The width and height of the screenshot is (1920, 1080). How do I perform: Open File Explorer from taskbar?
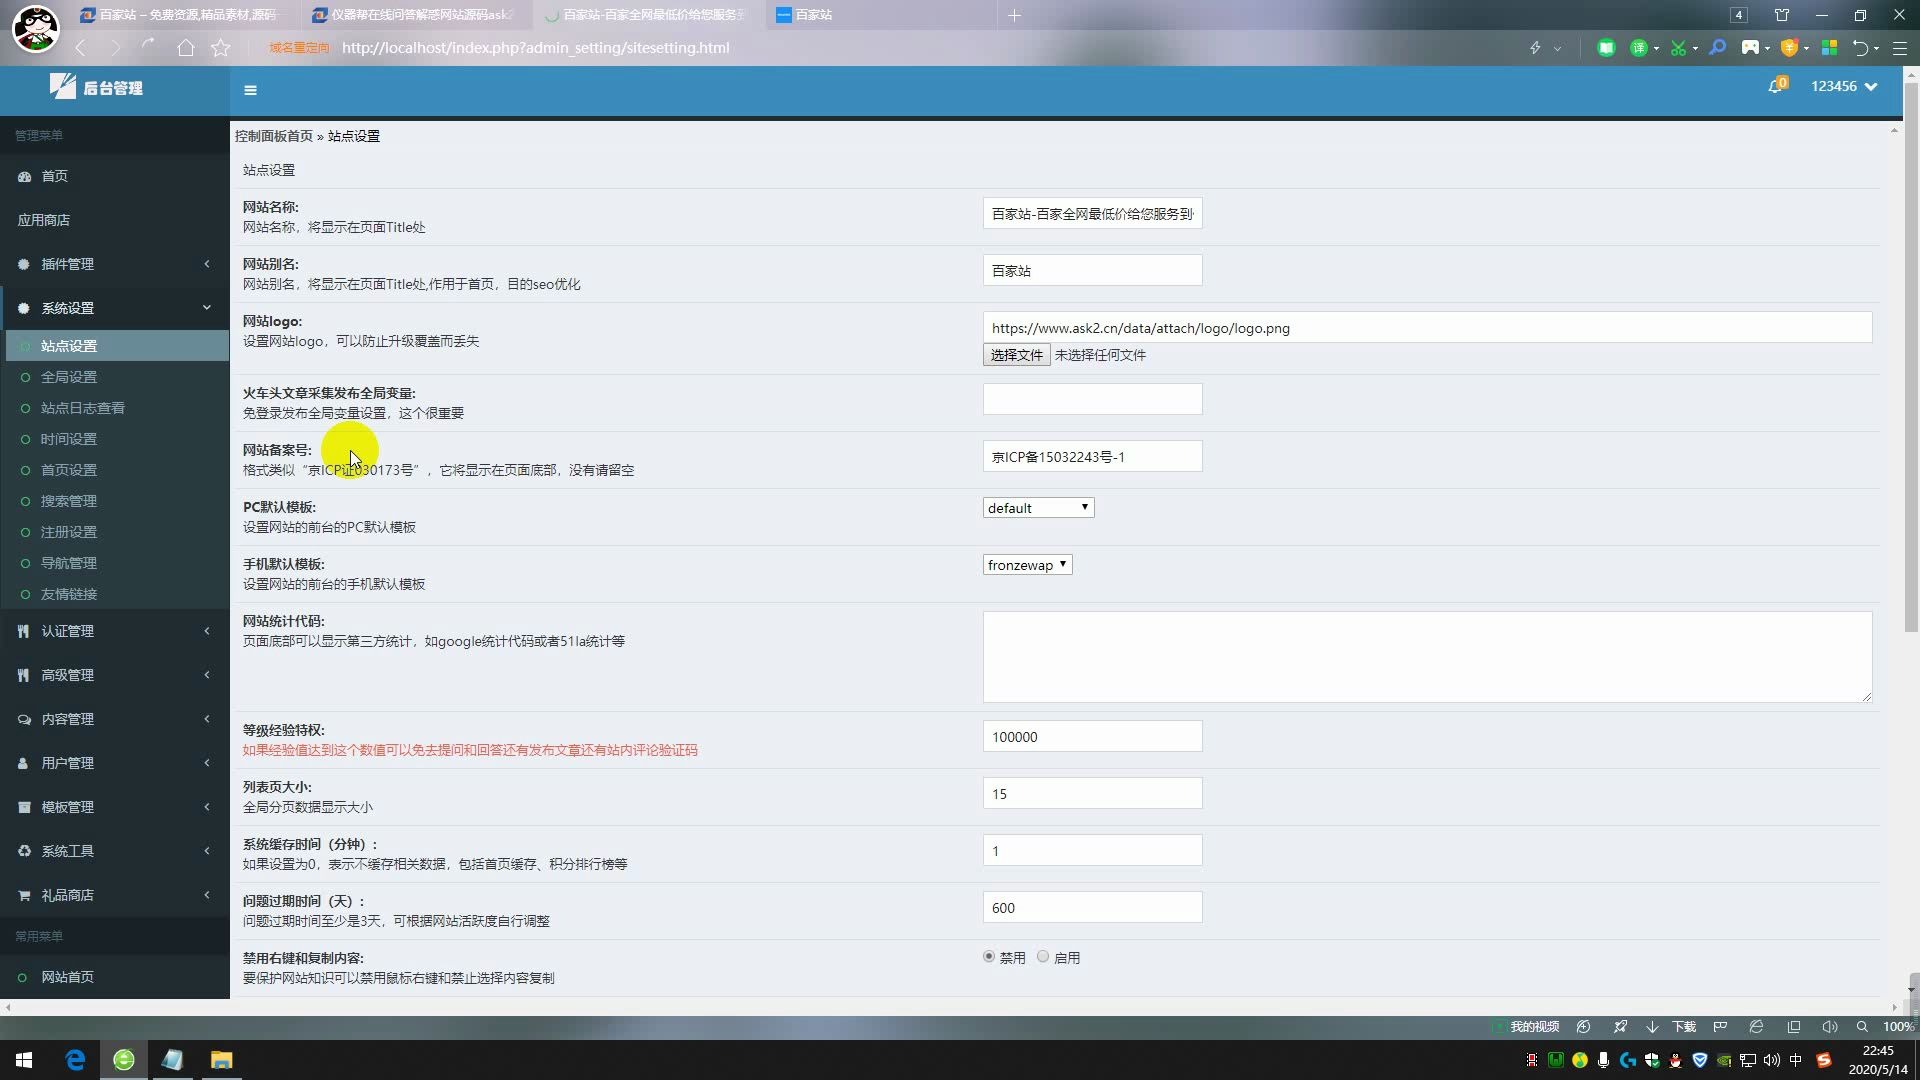pyautogui.click(x=221, y=1059)
